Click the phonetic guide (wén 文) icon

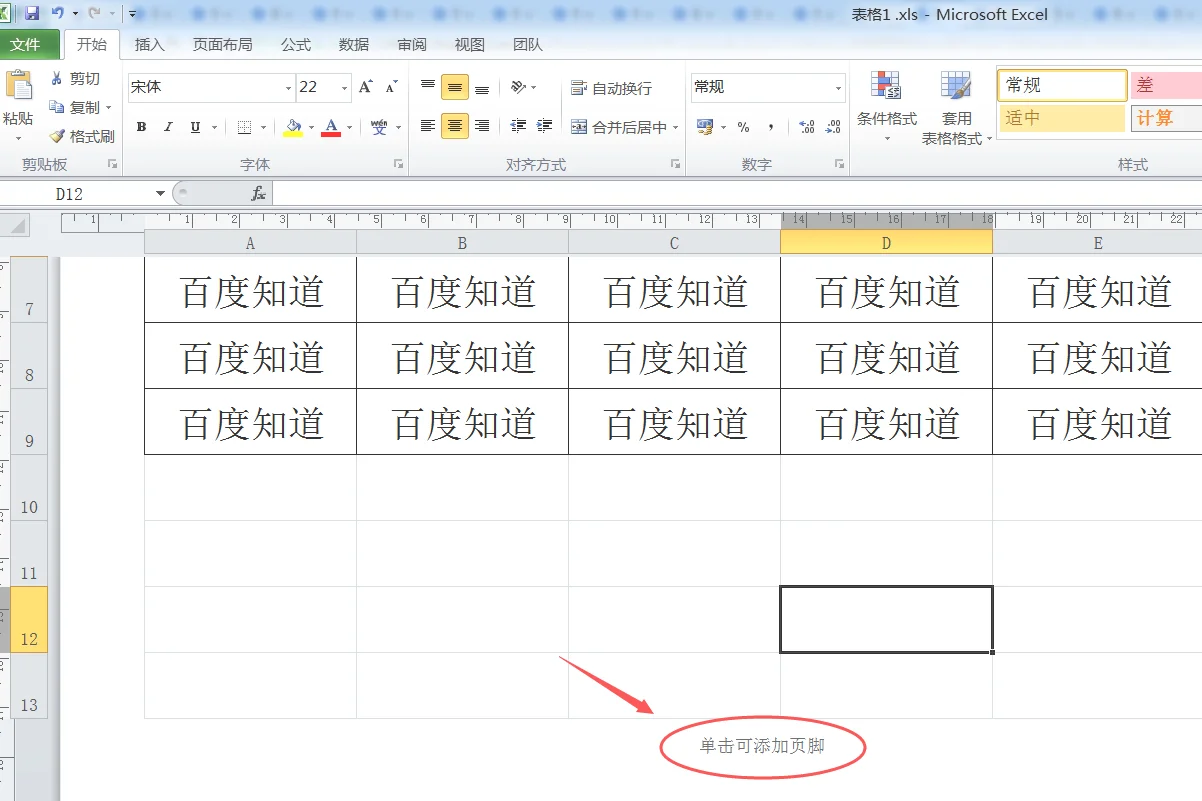(379, 127)
